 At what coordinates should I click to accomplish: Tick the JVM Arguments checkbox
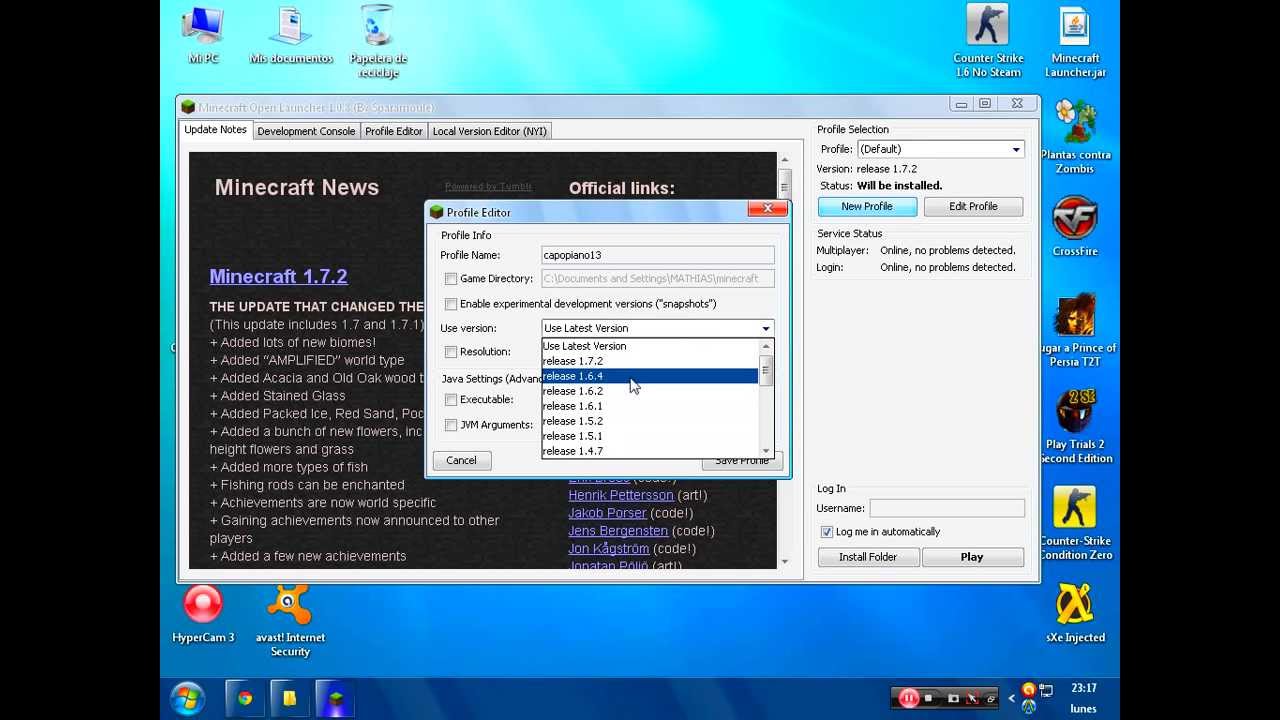(451, 425)
